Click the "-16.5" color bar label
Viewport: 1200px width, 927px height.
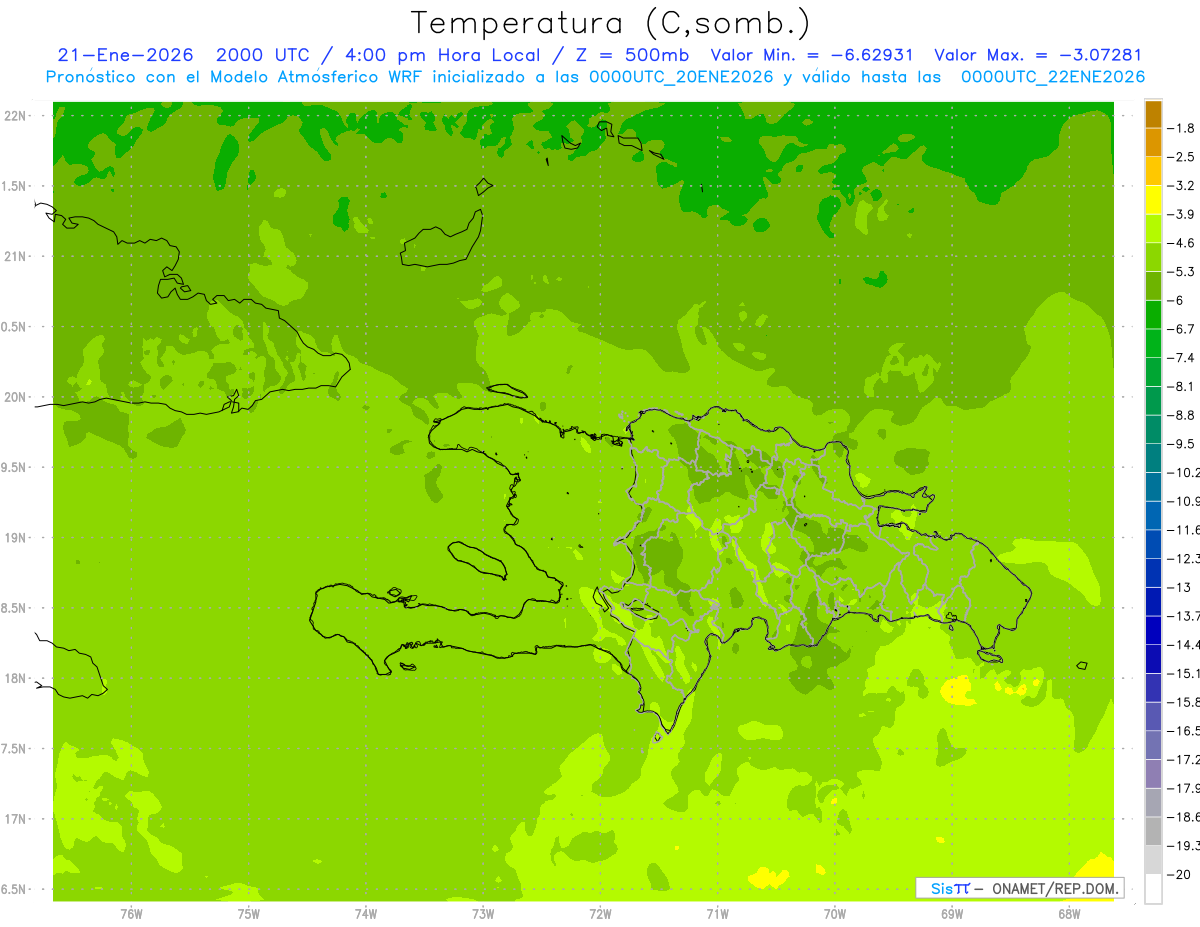click(1184, 731)
